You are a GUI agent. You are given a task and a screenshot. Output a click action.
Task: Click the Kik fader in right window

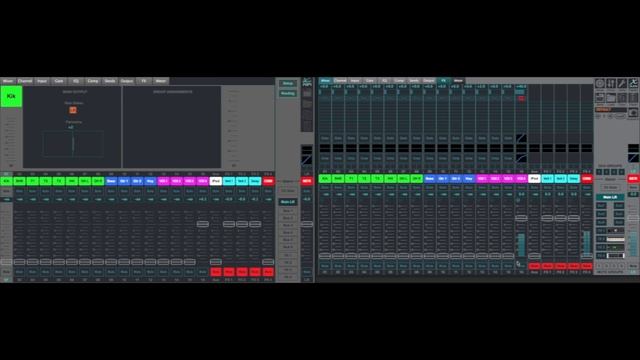click(325, 256)
